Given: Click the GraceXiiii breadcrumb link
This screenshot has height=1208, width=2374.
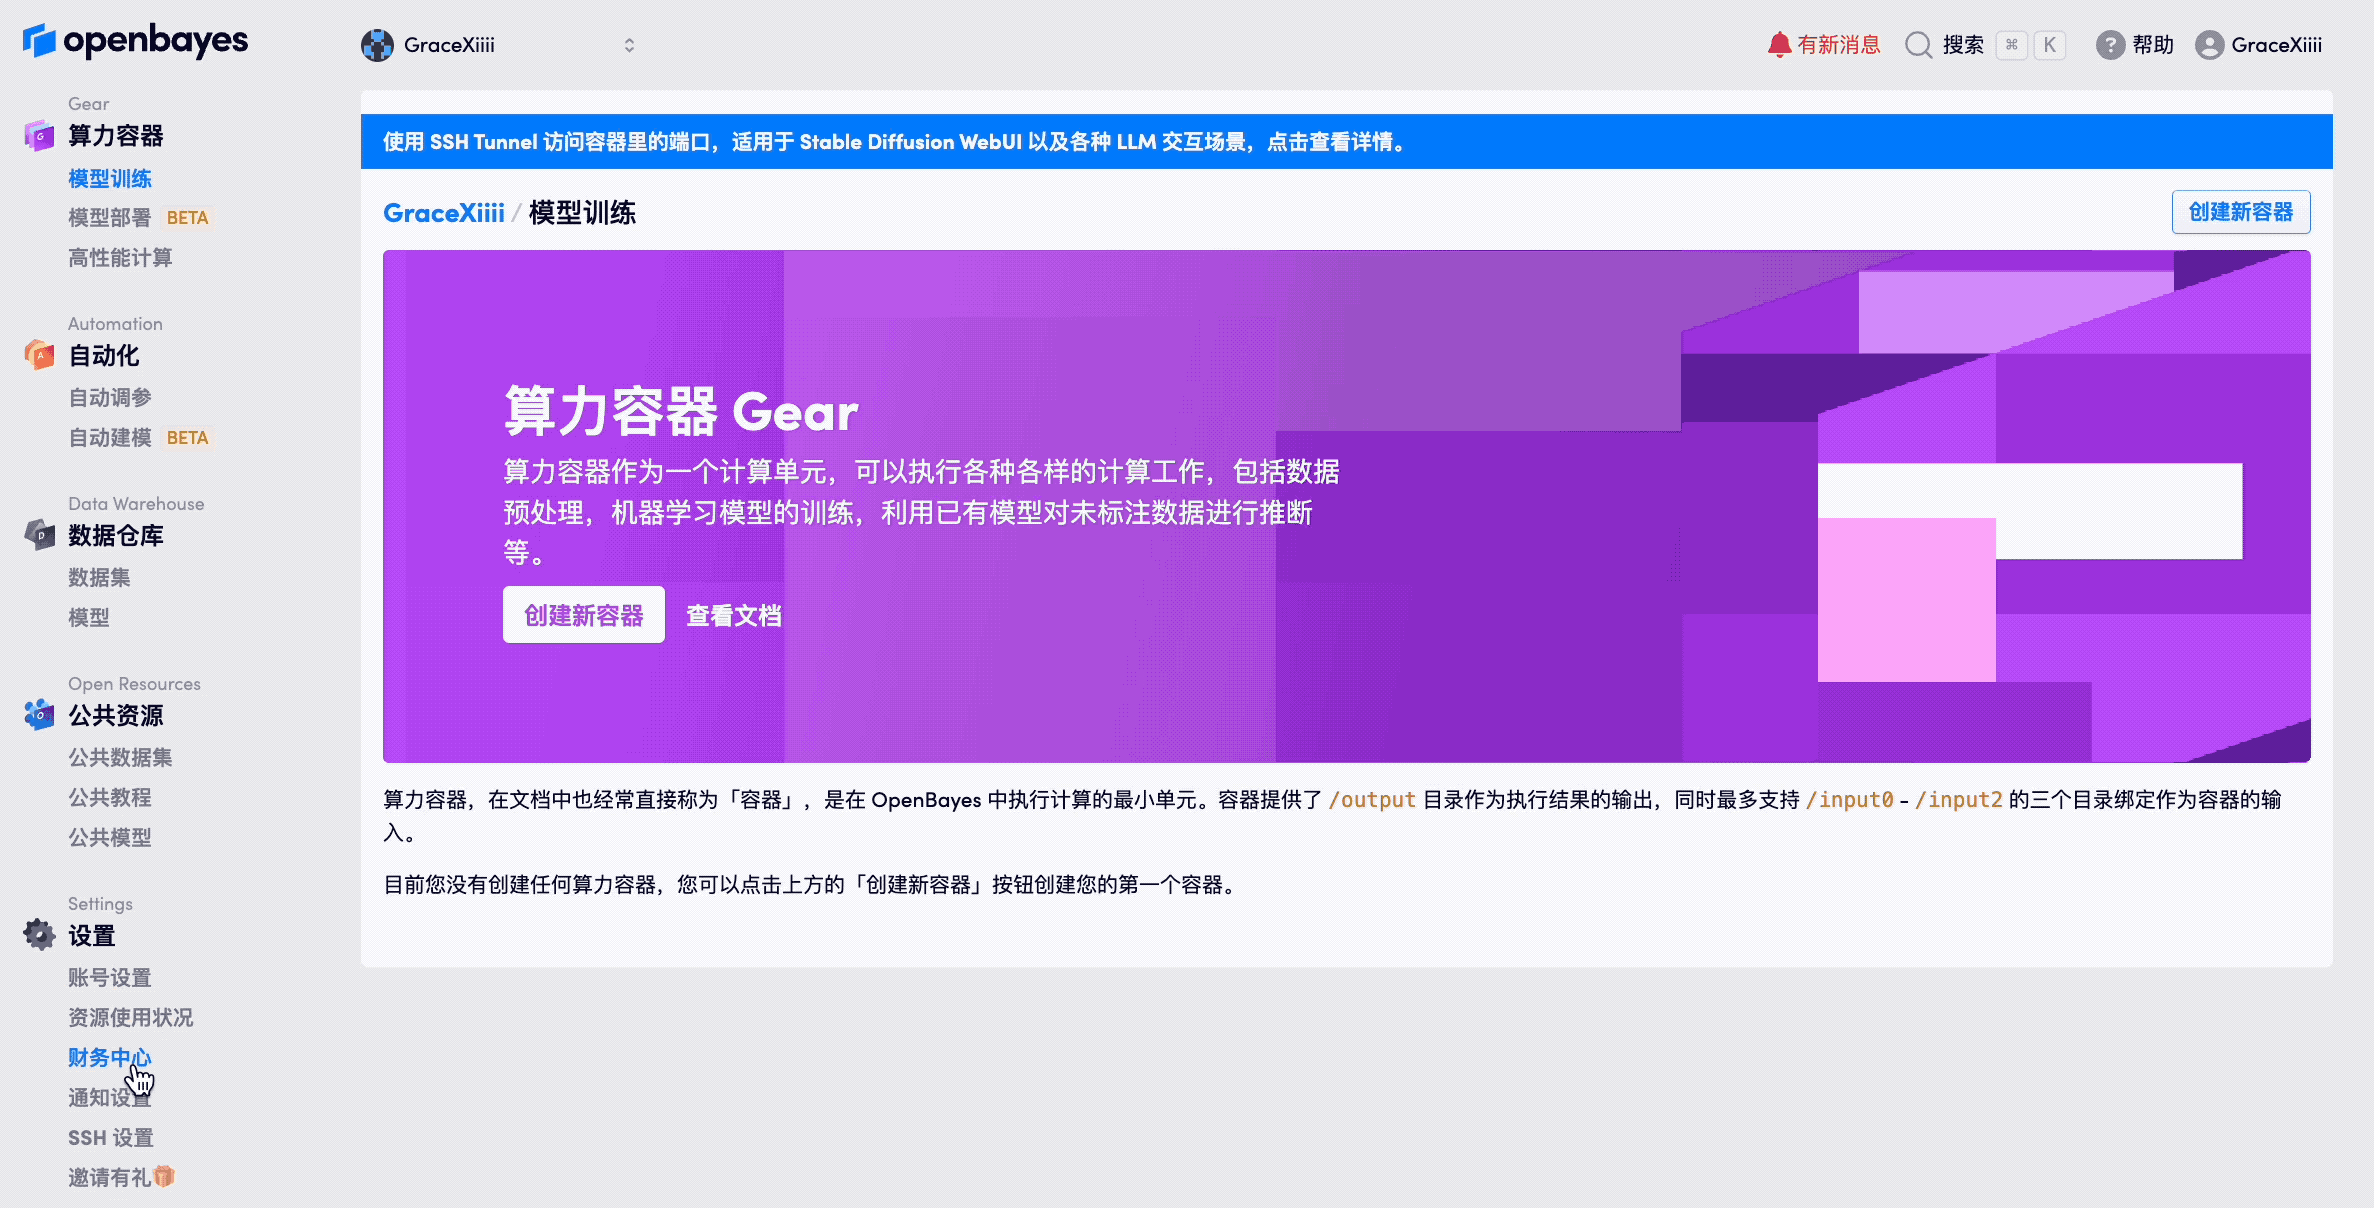Looking at the screenshot, I should pyautogui.click(x=443, y=212).
